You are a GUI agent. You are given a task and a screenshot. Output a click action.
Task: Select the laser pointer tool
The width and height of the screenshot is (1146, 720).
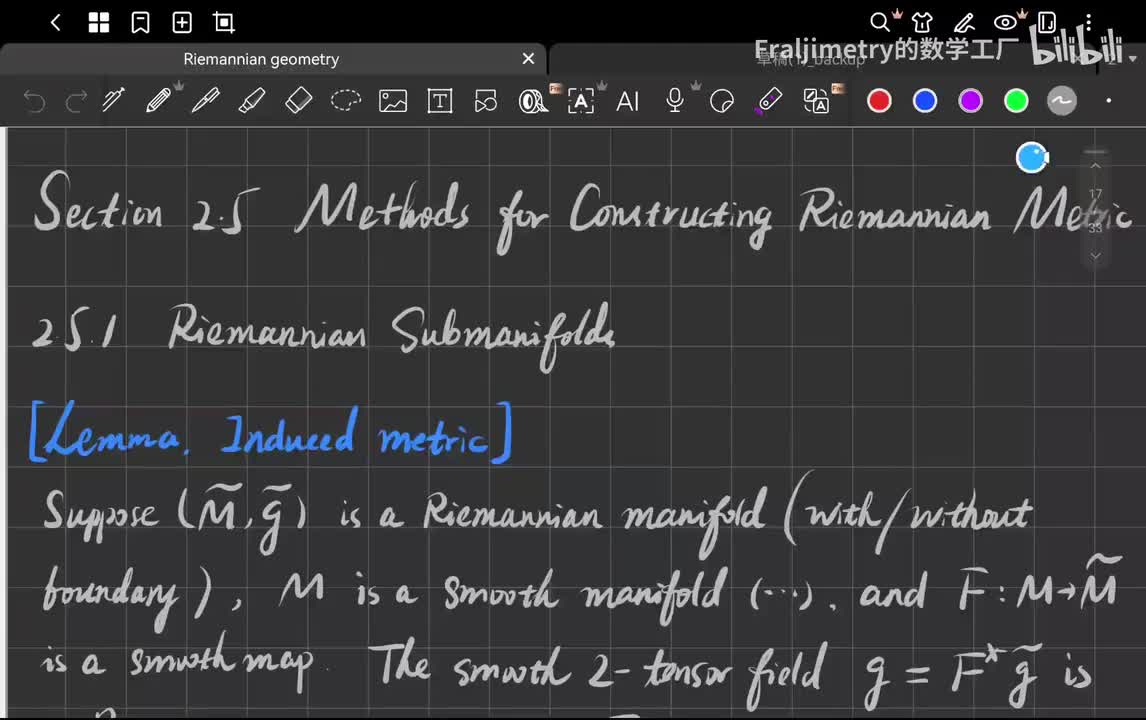768,101
